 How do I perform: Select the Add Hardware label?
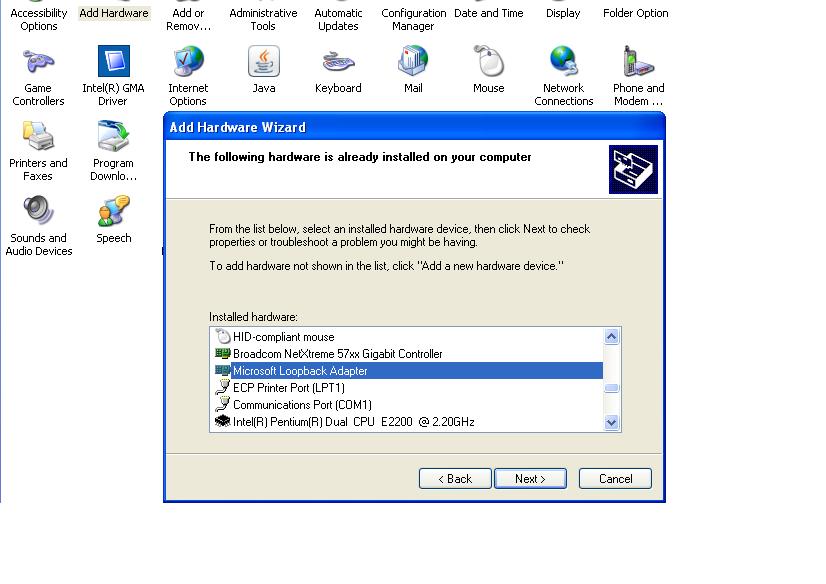click(x=114, y=13)
